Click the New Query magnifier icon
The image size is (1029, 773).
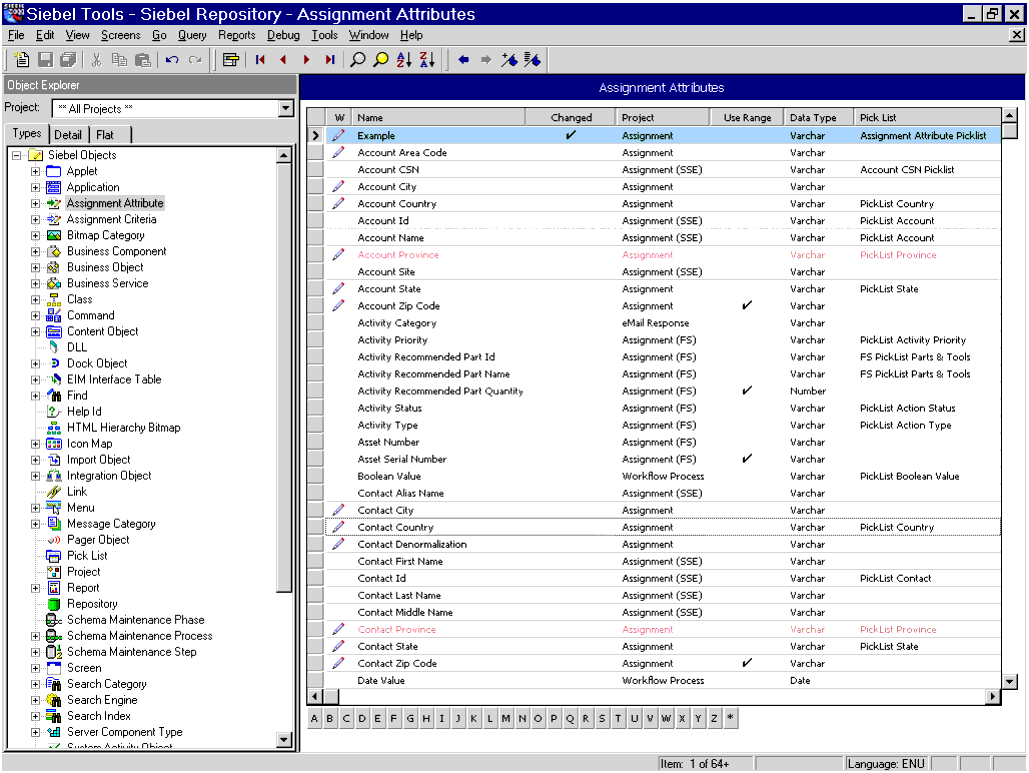click(357, 60)
